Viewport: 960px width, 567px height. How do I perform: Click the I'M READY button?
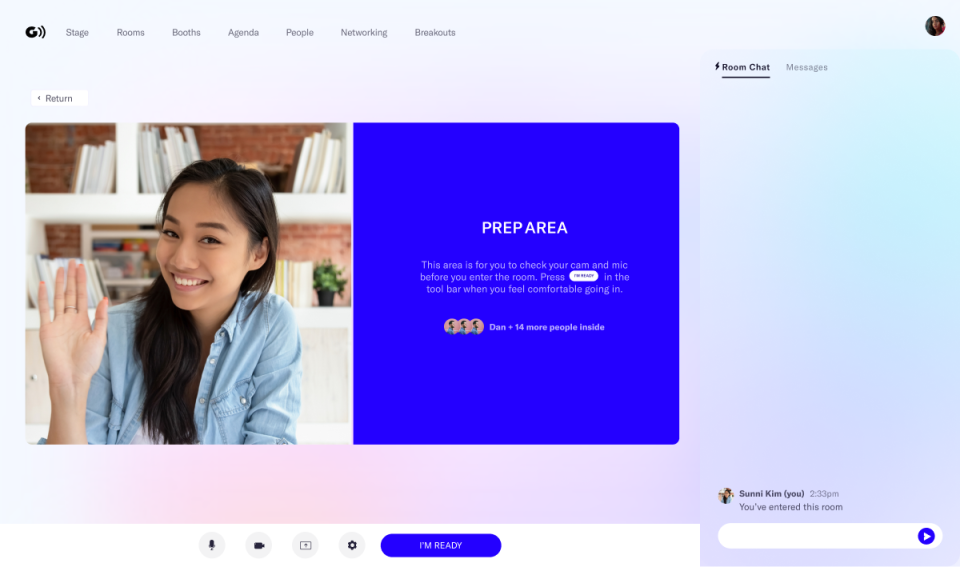tap(441, 545)
